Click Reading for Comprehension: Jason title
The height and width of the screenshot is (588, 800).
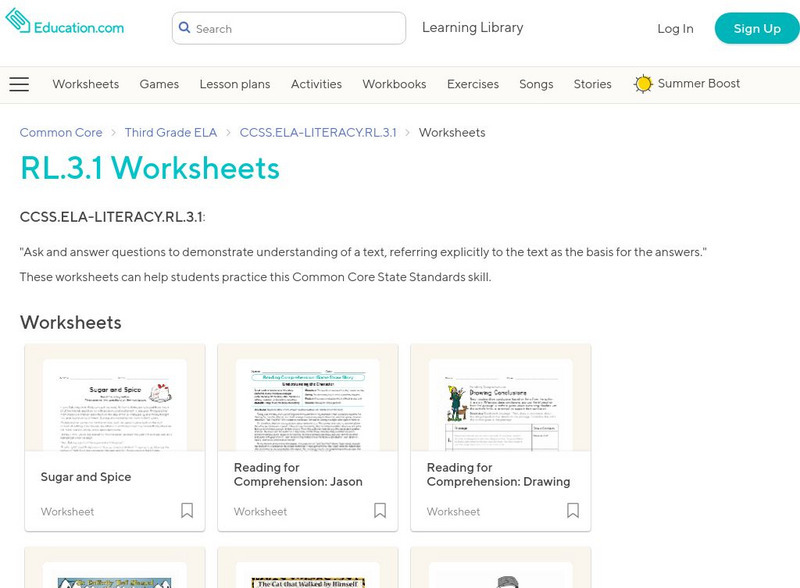[x=298, y=475]
